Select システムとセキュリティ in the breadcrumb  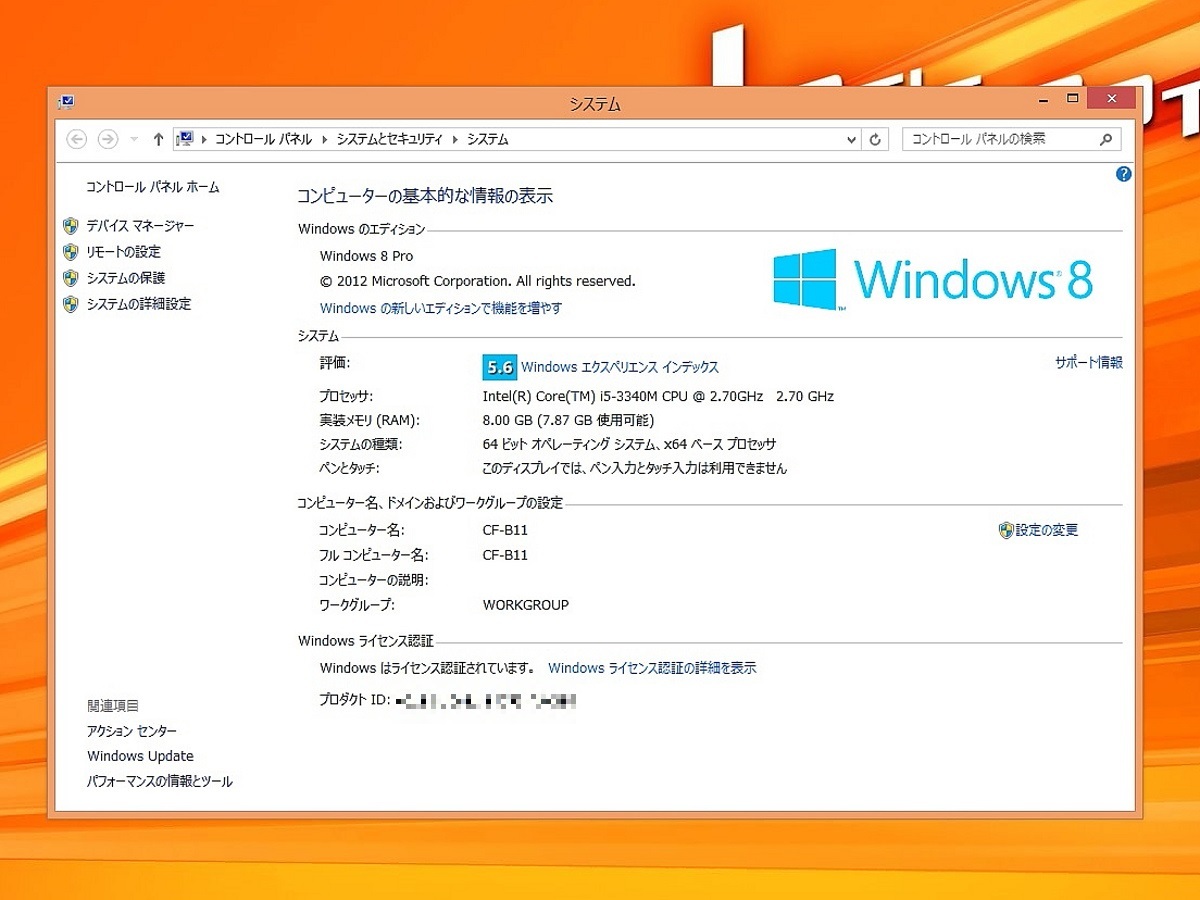coord(389,140)
